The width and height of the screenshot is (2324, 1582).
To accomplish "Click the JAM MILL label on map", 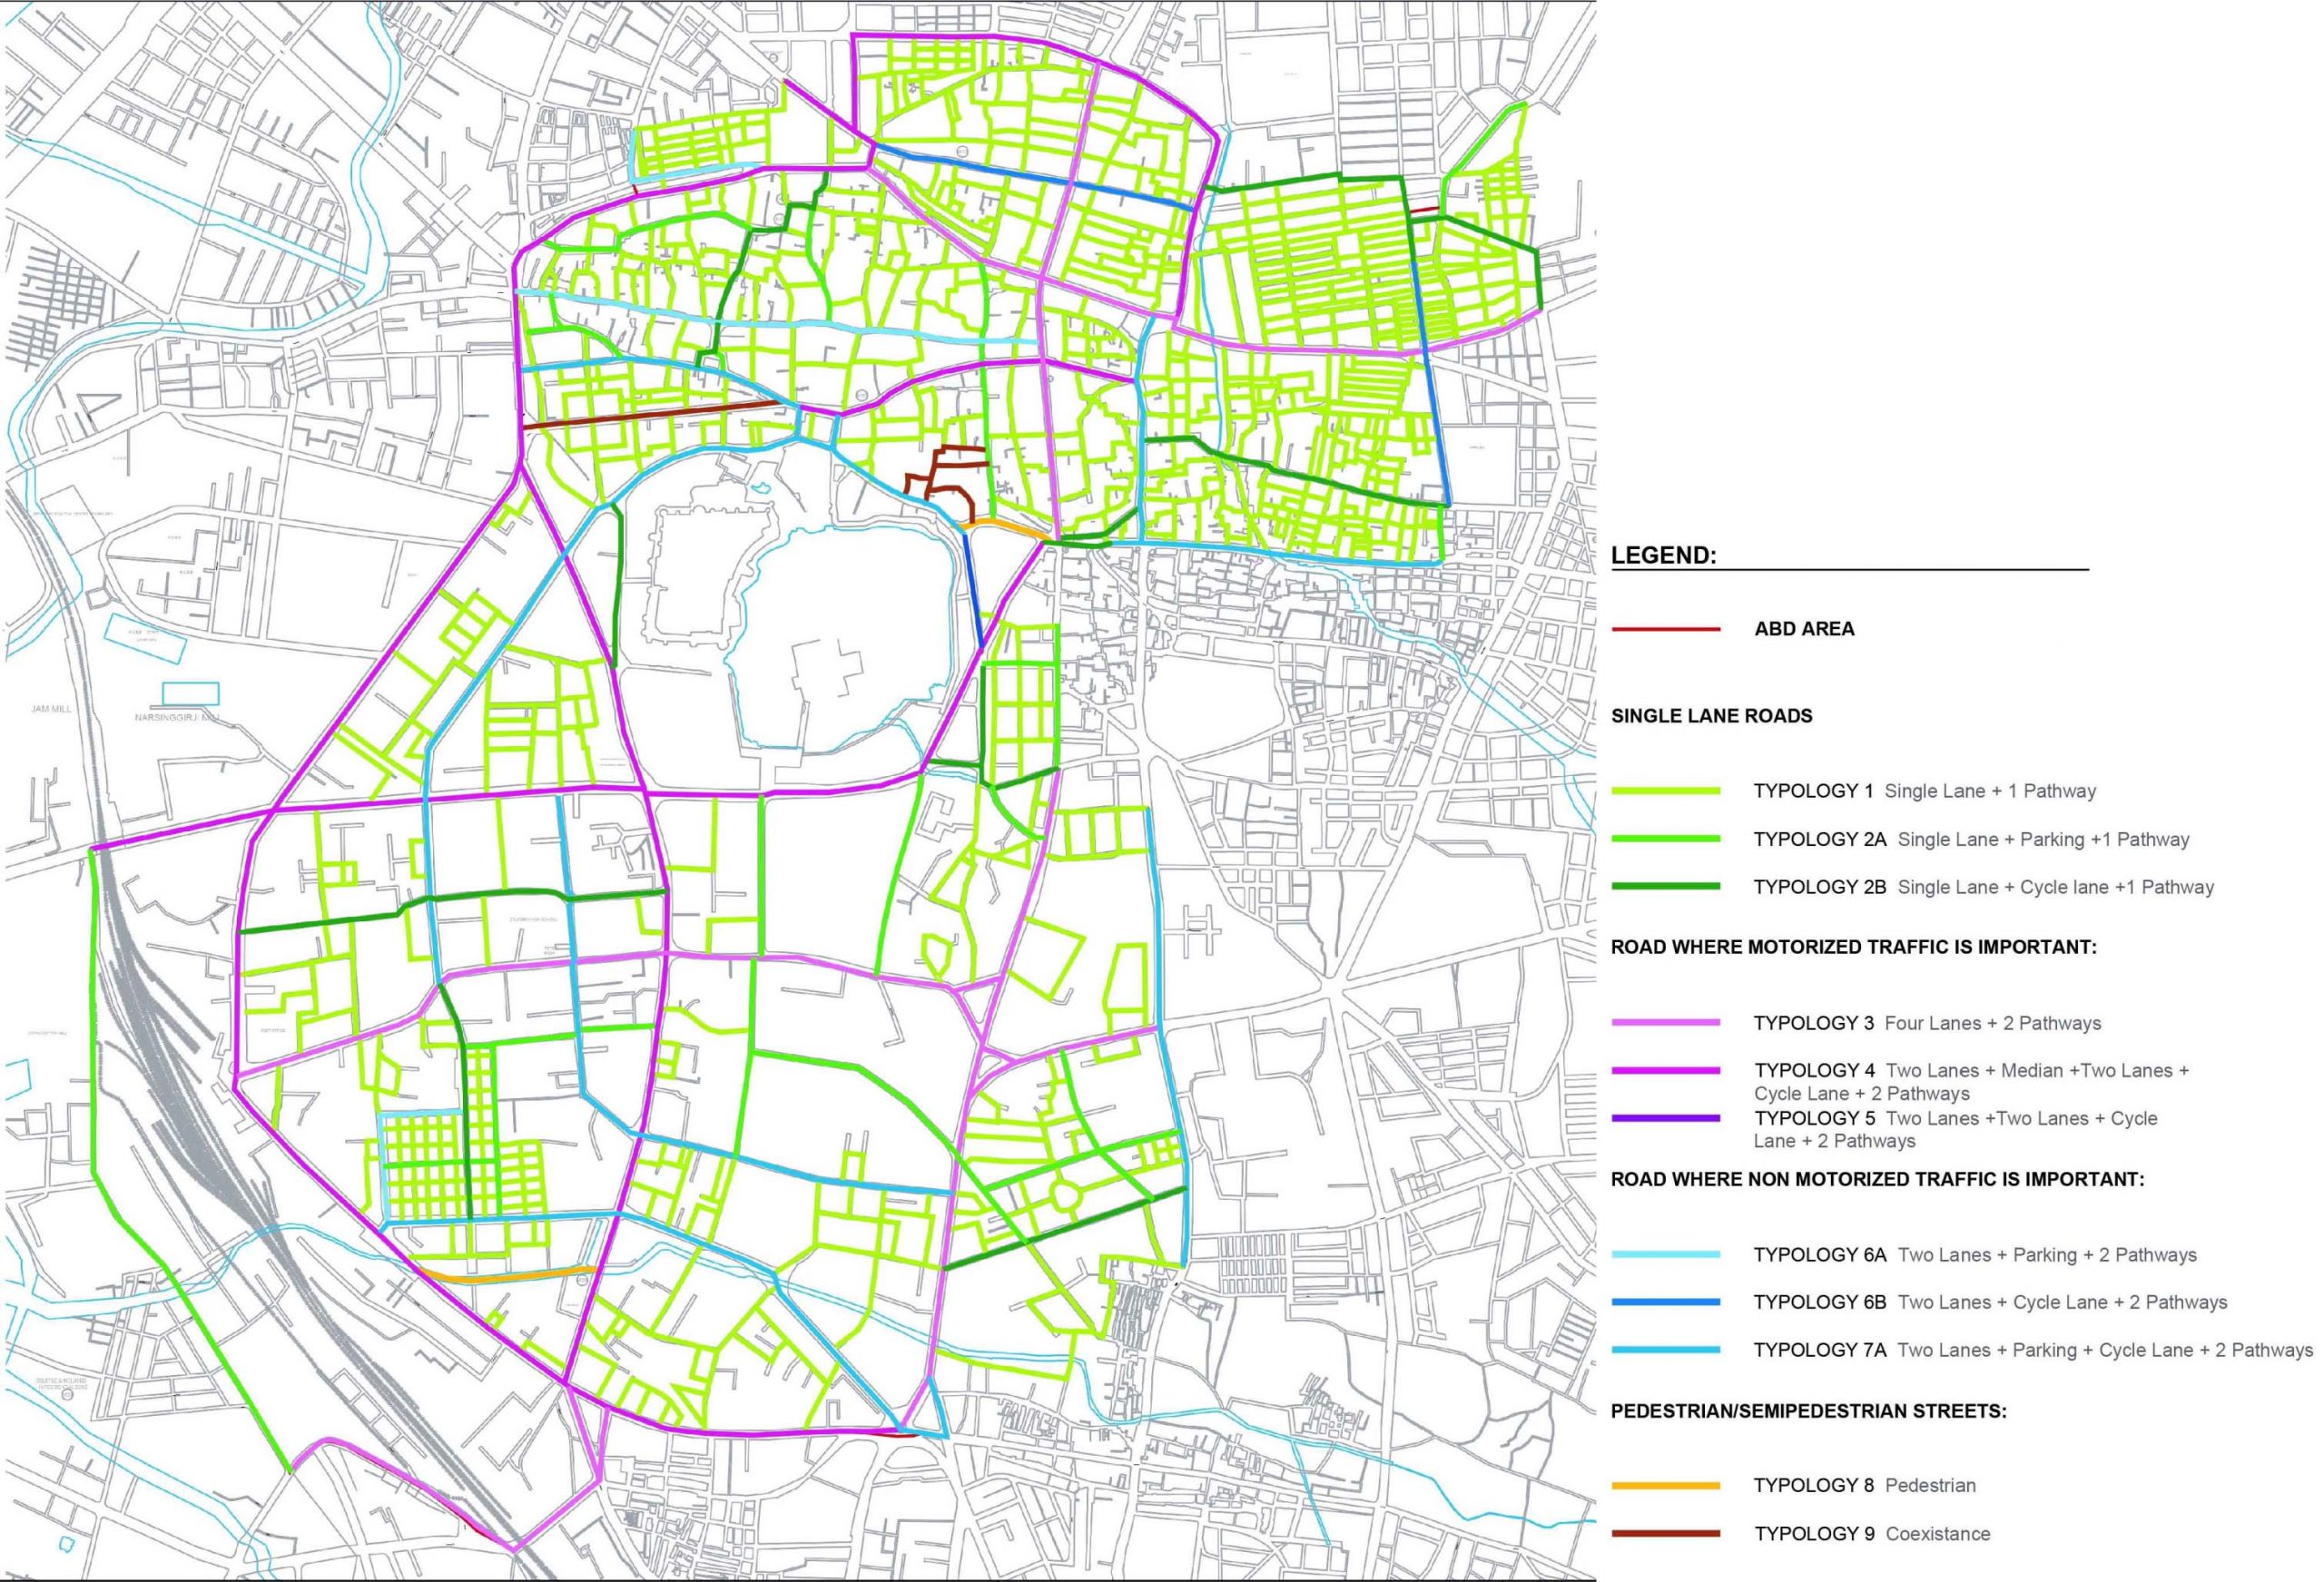I will 53,709.
